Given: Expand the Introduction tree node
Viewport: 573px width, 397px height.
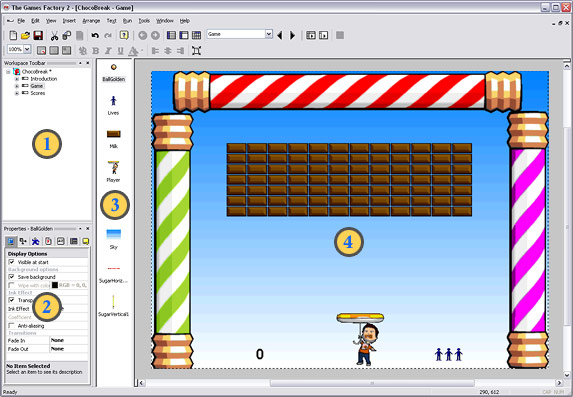Looking at the screenshot, I should tap(16, 79).
